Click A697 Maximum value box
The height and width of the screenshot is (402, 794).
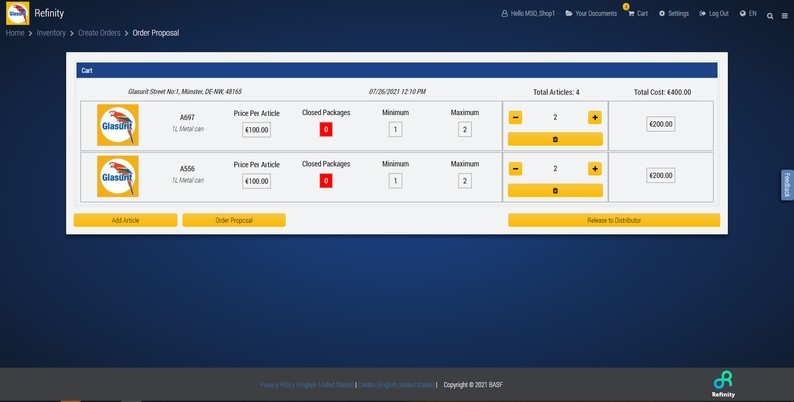(x=465, y=130)
